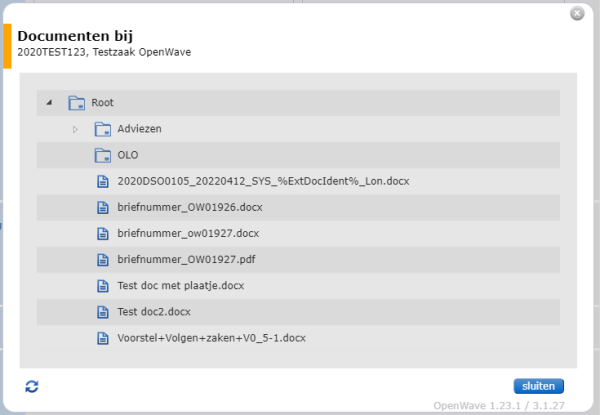
Task: Click document icon of 2020DSO0105 file
Action: click(103, 181)
